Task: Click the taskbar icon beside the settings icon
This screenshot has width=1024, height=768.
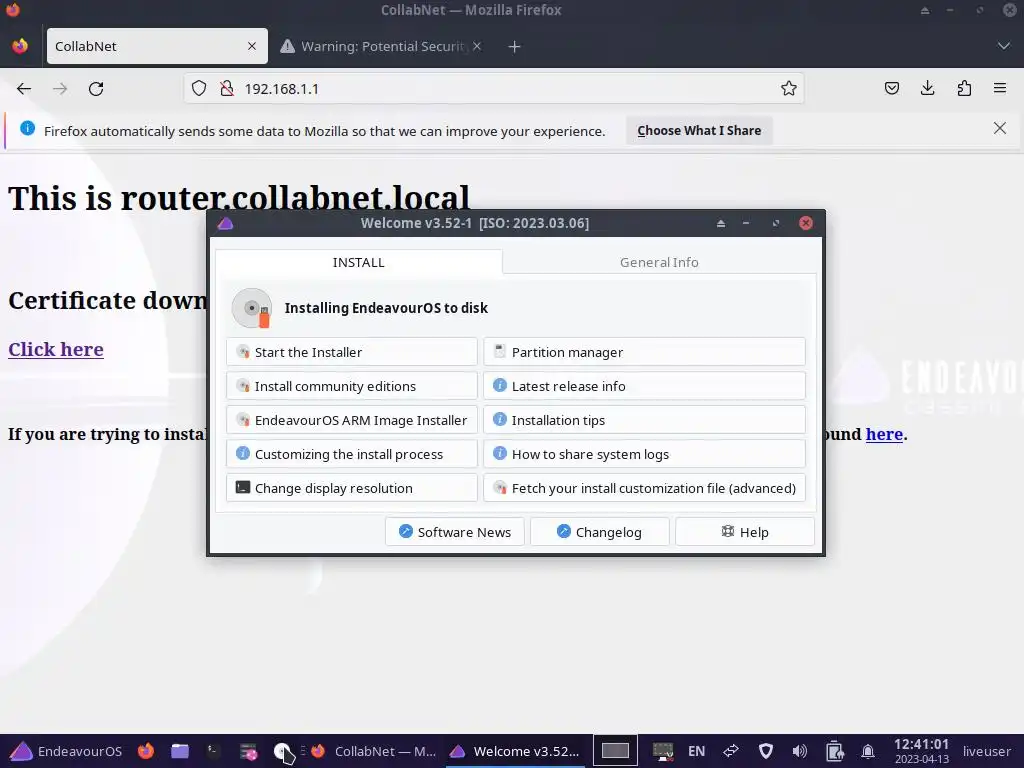Action: point(283,752)
